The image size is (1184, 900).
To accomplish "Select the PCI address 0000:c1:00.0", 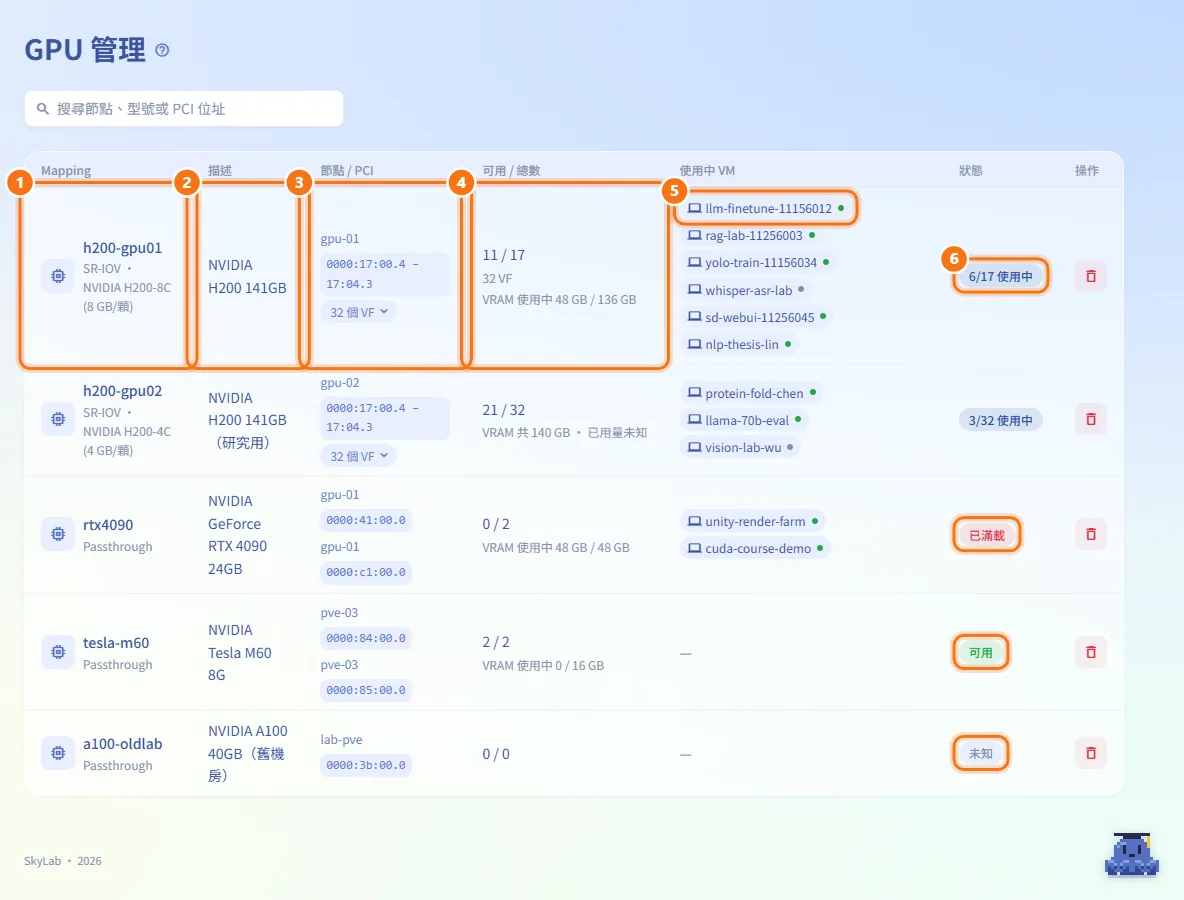I will (366, 572).
